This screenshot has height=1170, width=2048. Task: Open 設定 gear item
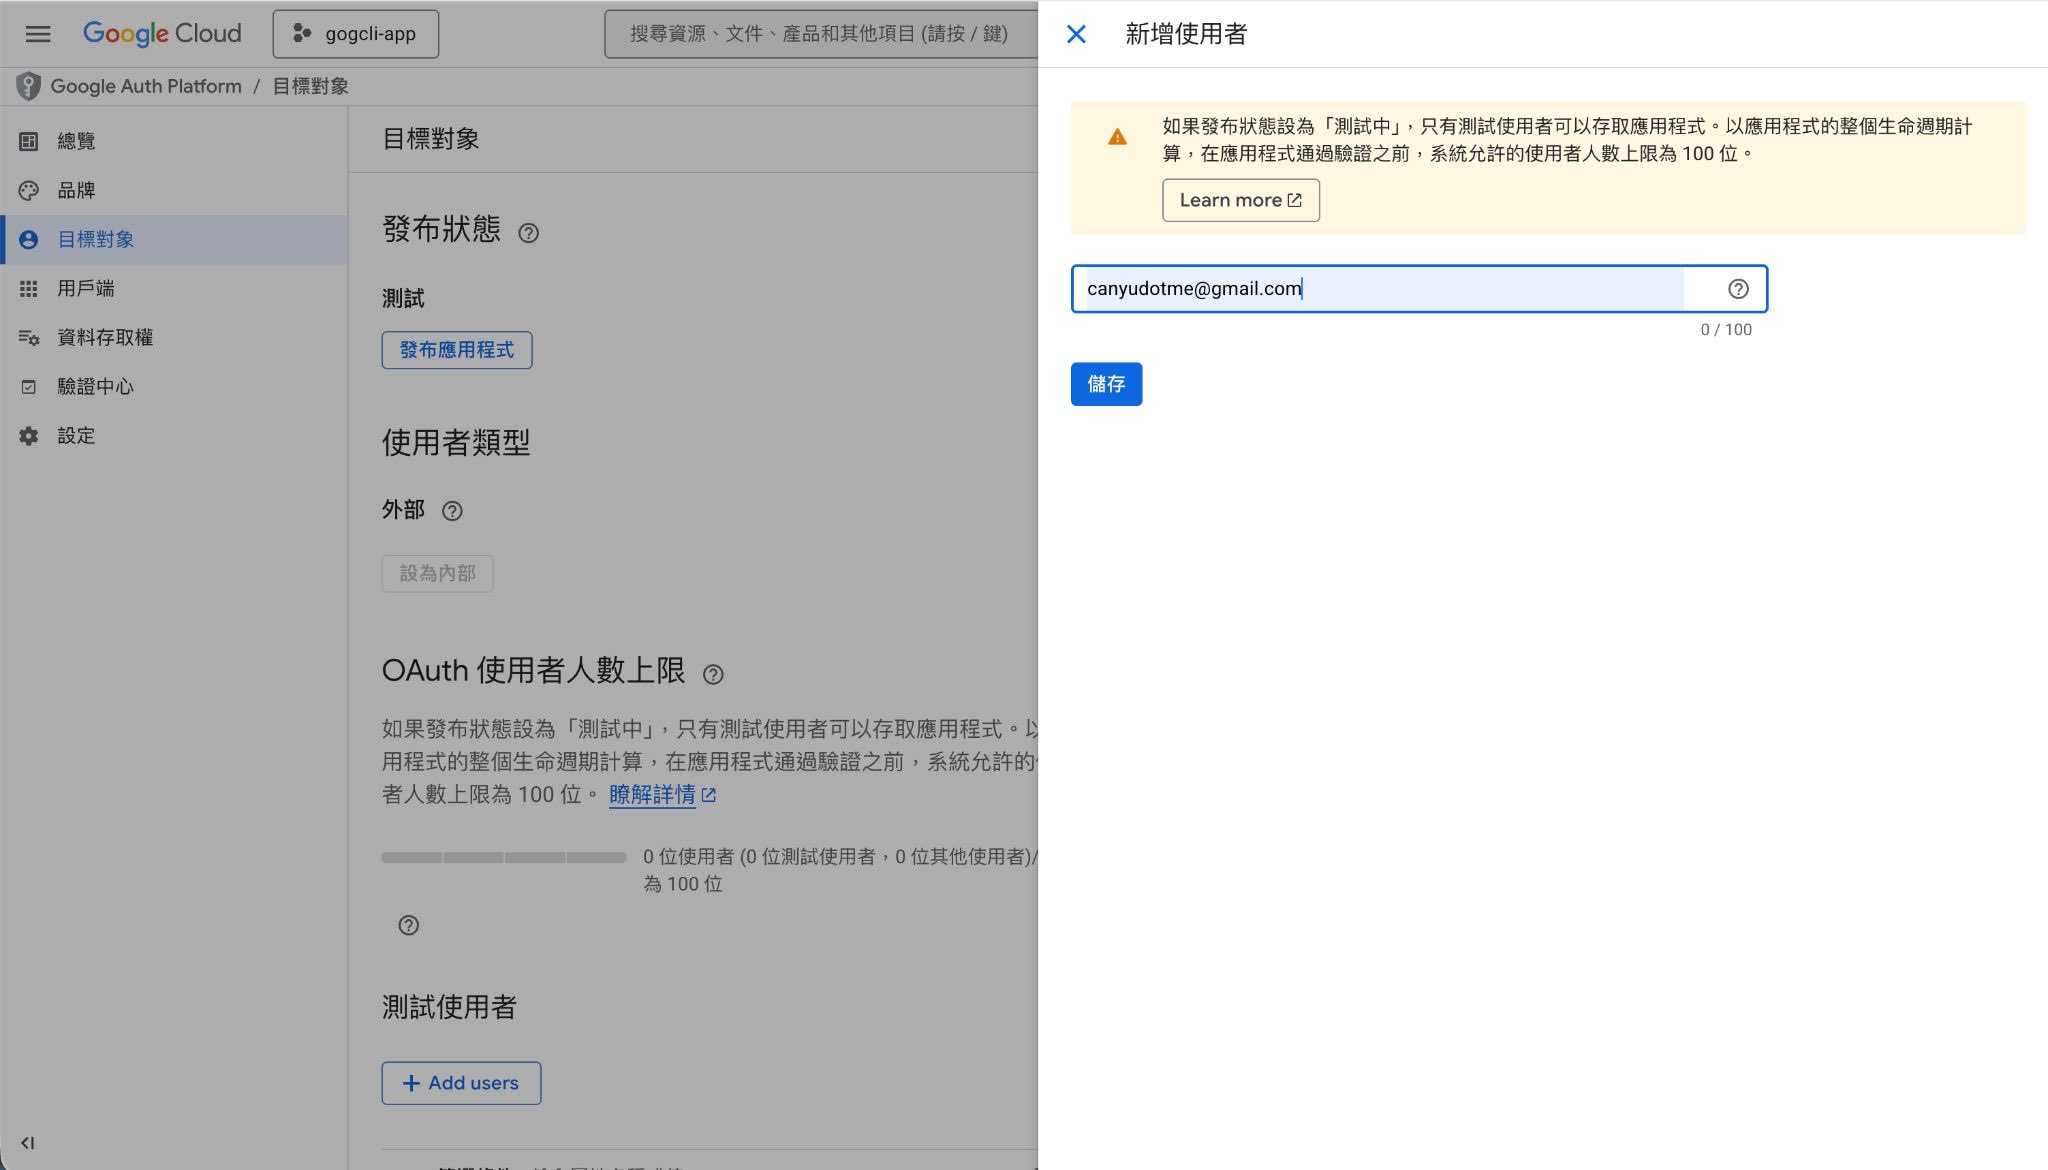pos(76,435)
